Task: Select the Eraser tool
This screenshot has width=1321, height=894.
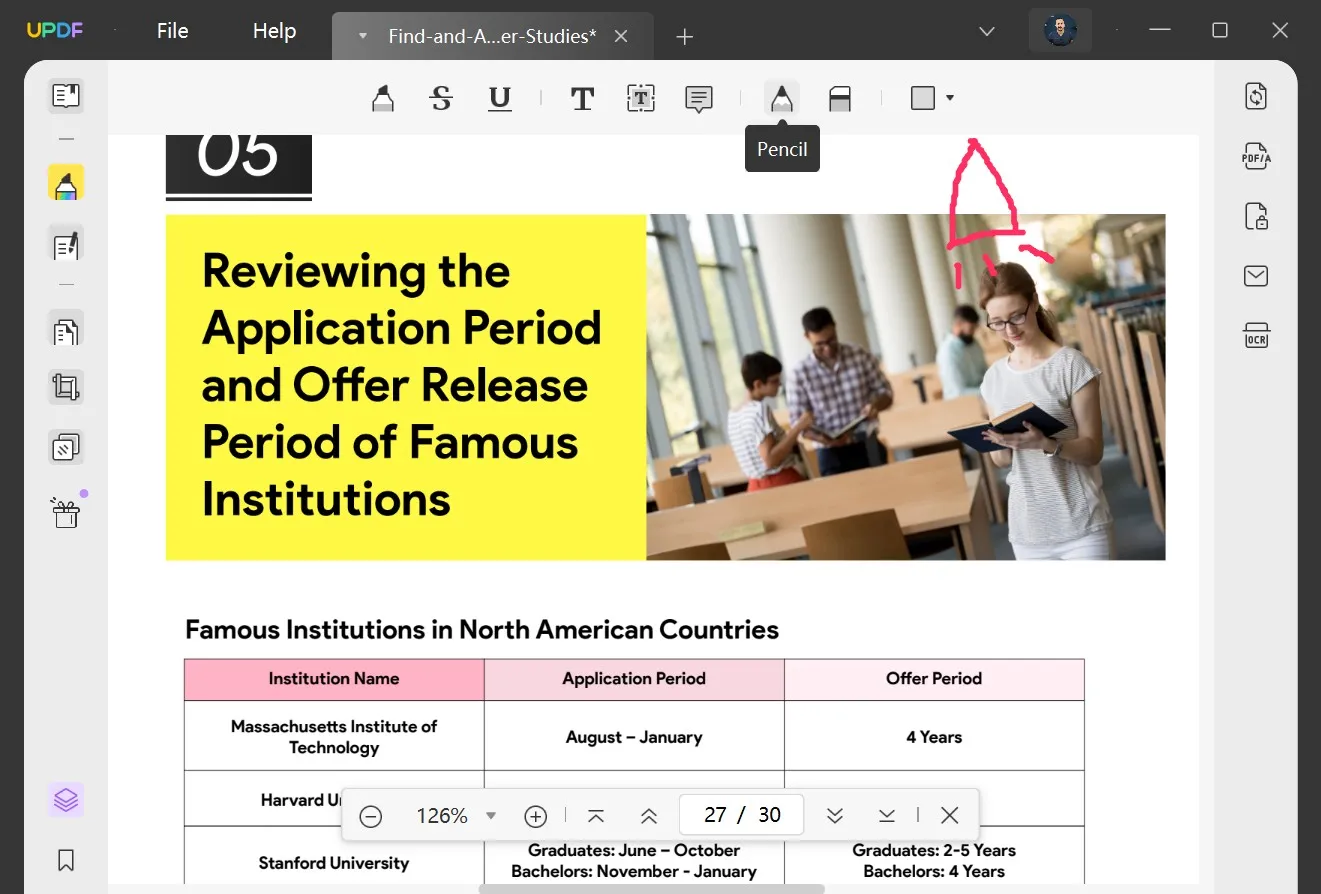Action: click(x=839, y=97)
